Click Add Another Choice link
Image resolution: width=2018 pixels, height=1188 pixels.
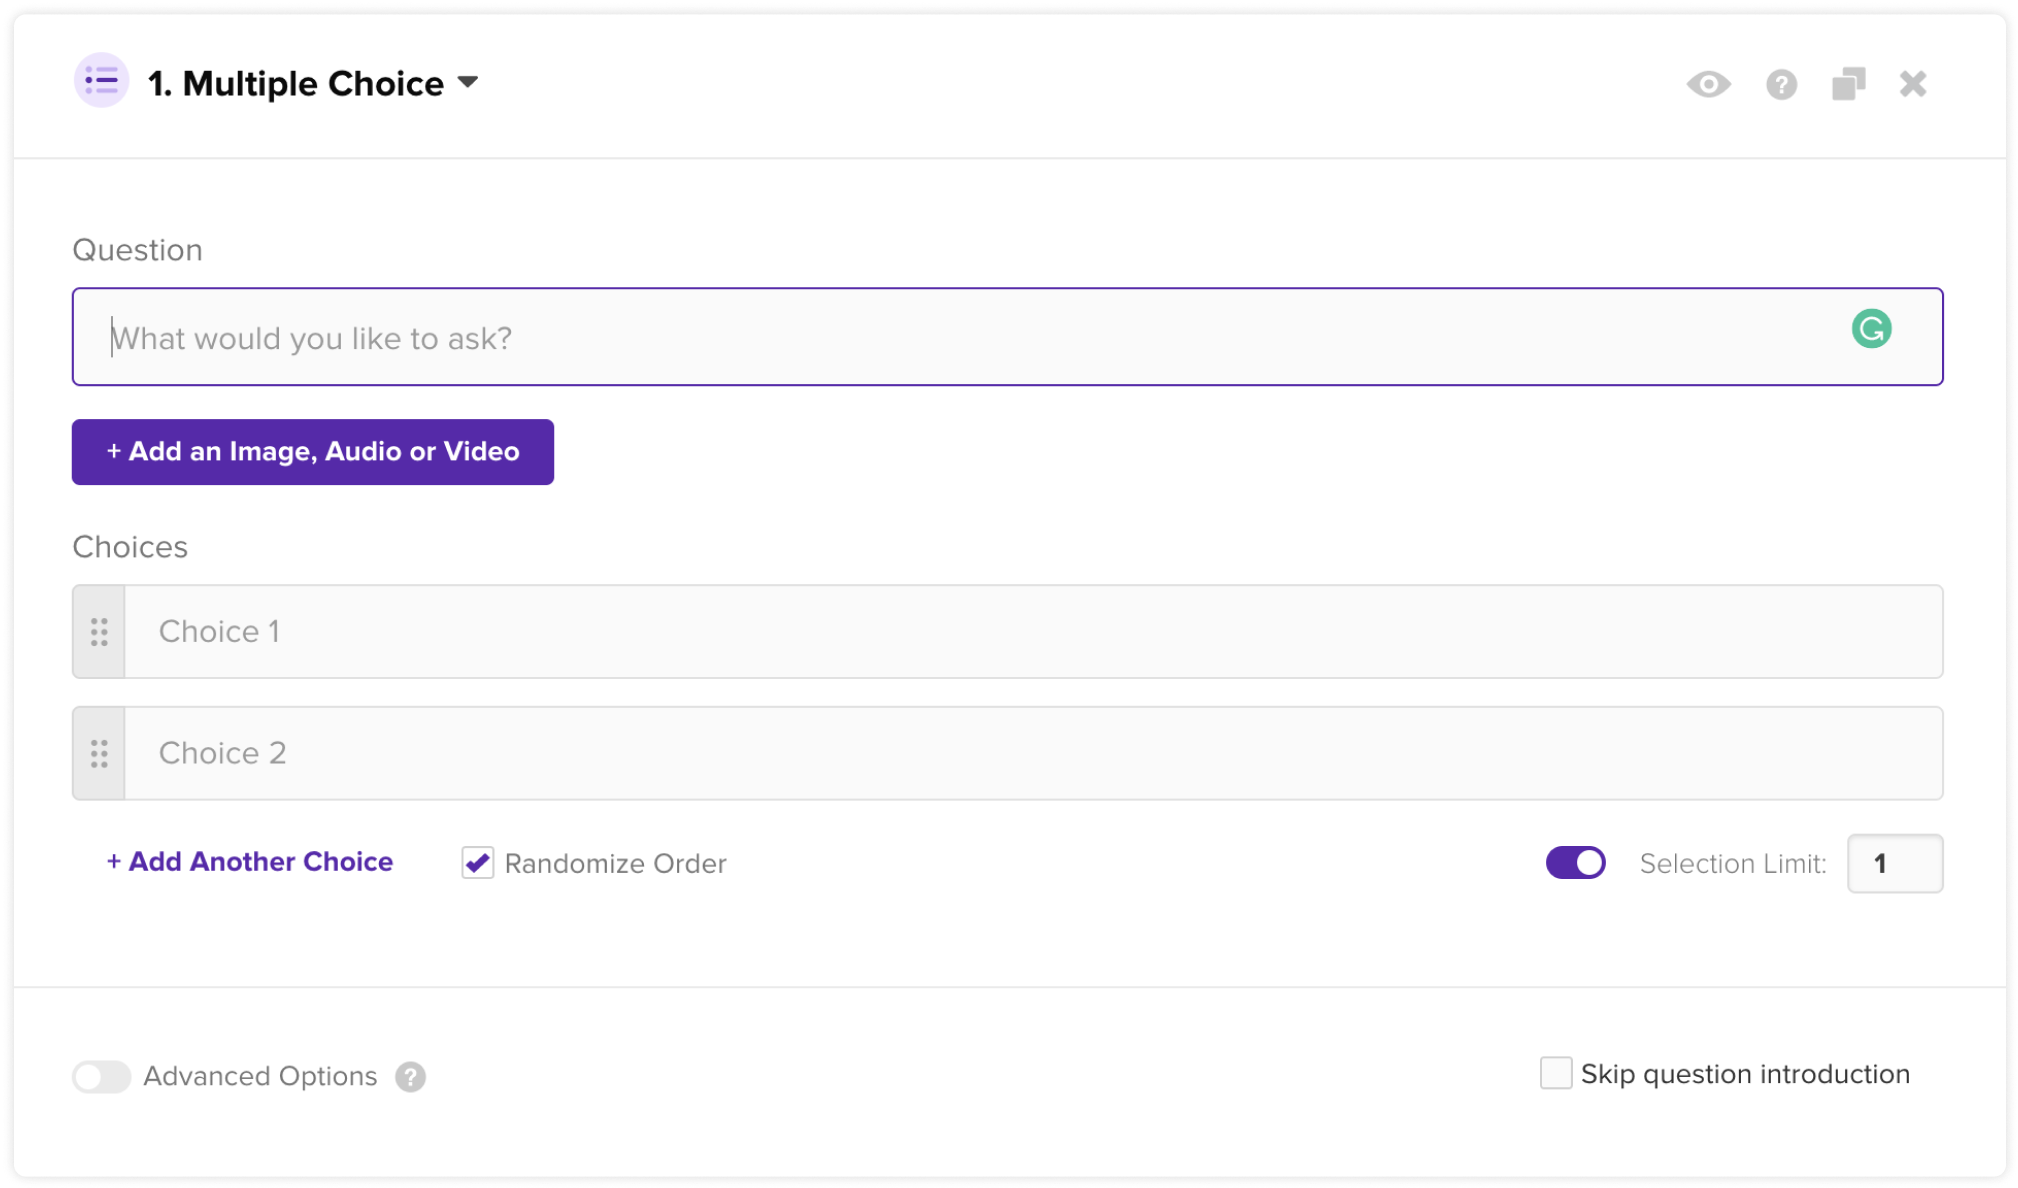[250, 862]
